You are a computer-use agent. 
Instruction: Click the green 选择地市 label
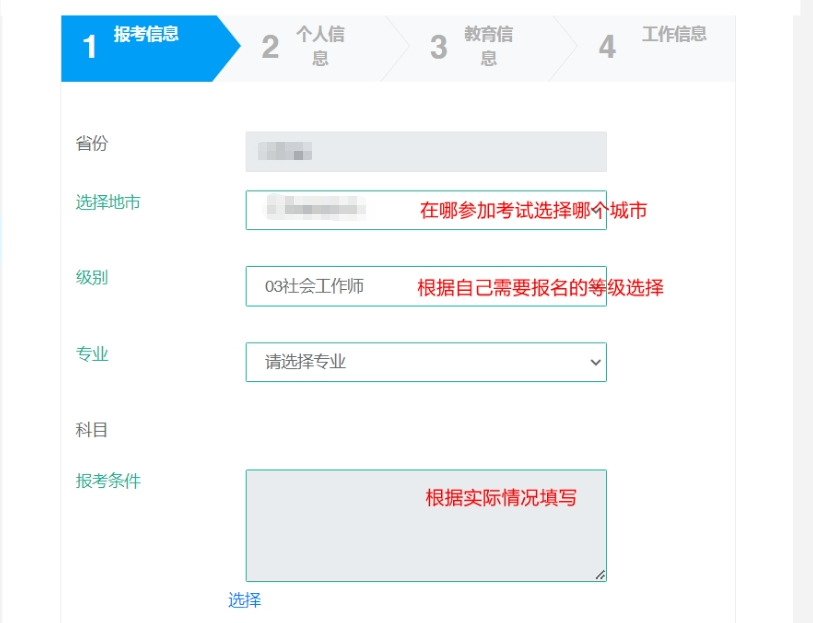pos(108,202)
